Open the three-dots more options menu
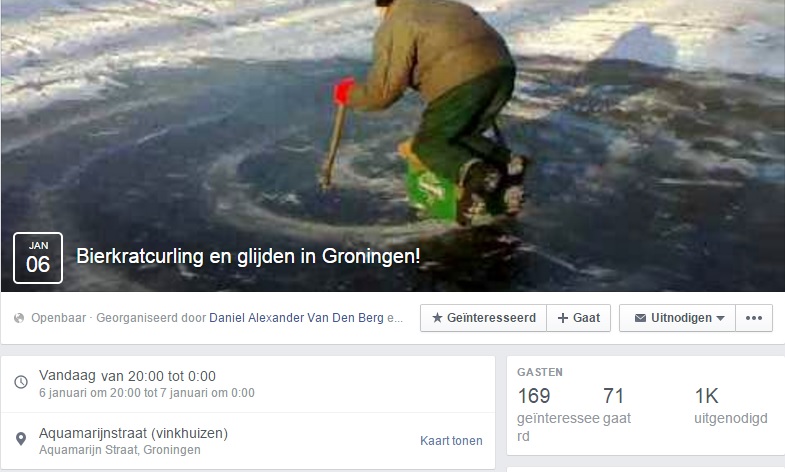This screenshot has width=785, height=472. click(754, 318)
